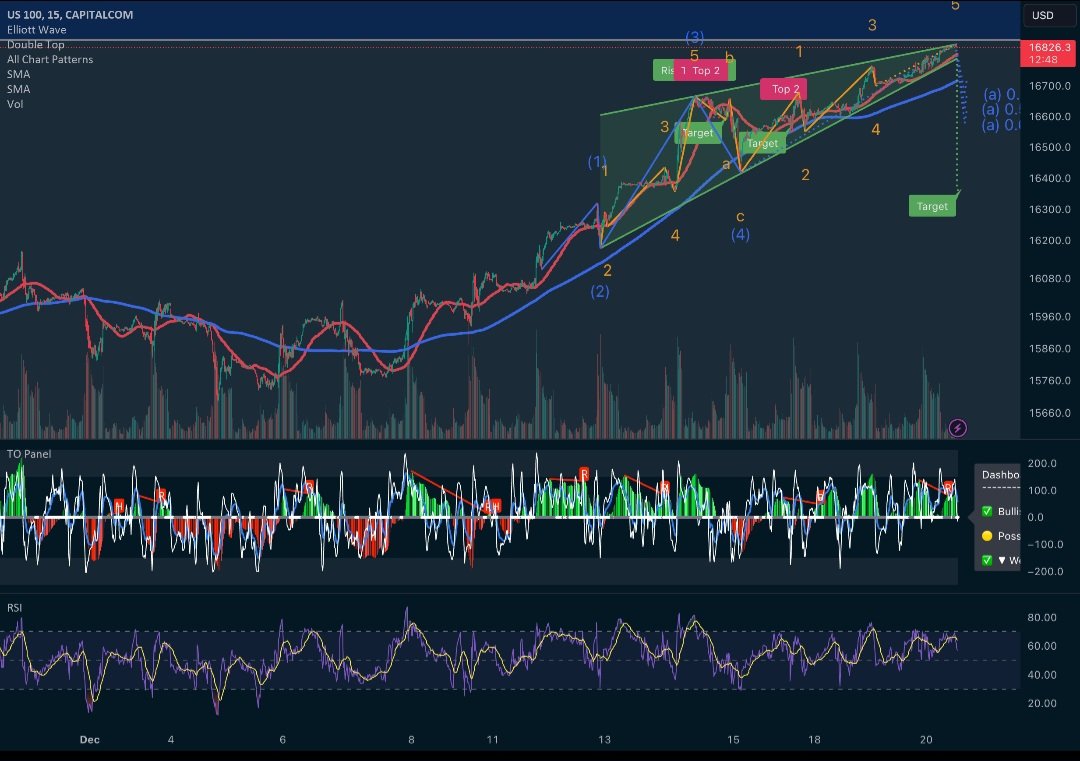Click the 80.00 value on RSI scale
This screenshot has height=761, width=1080.
1041,617
